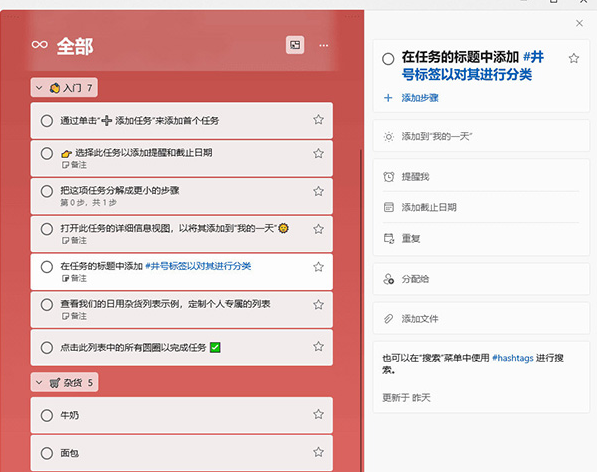Image resolution: width=597 pixels, height=472 pixels.
Task: Check off the task in the detail panel
Action: (388, 59)
